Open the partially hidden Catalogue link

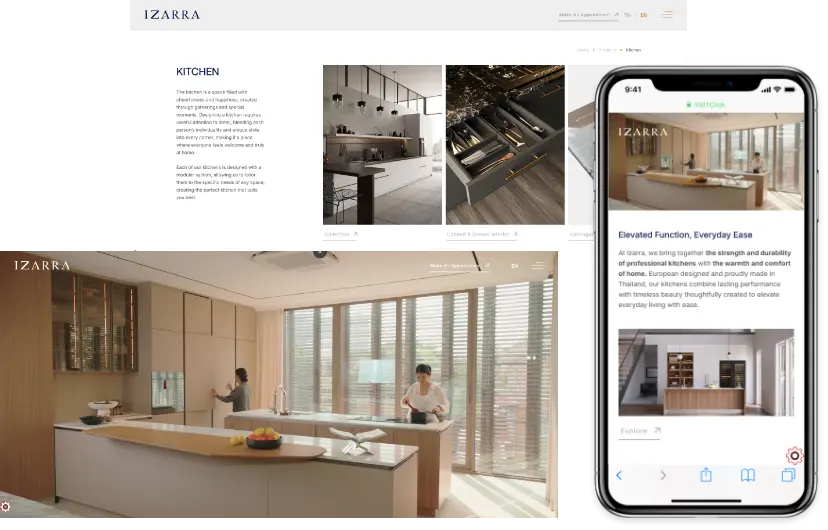coord(581,234)
